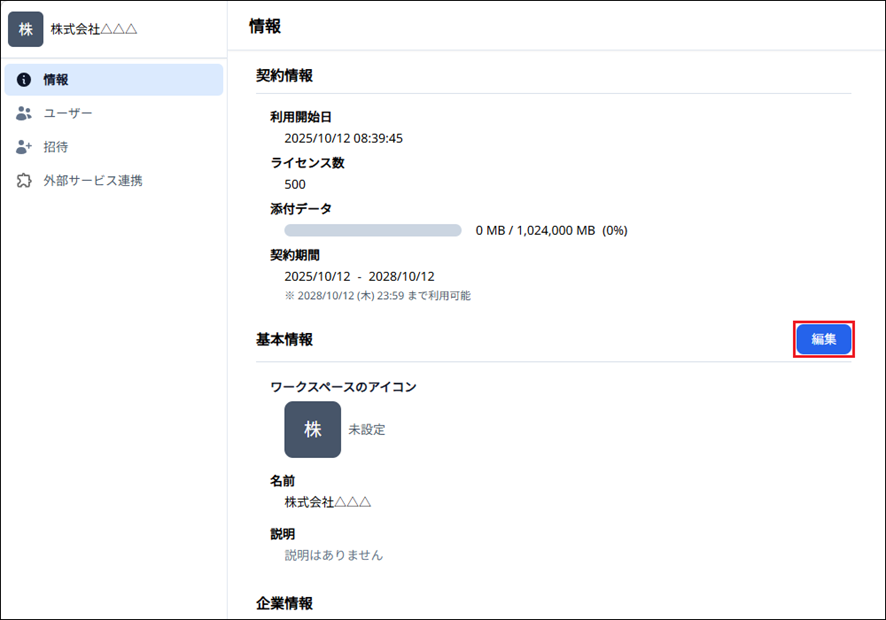Select the 情報 menu item label in sidebar

55,80
